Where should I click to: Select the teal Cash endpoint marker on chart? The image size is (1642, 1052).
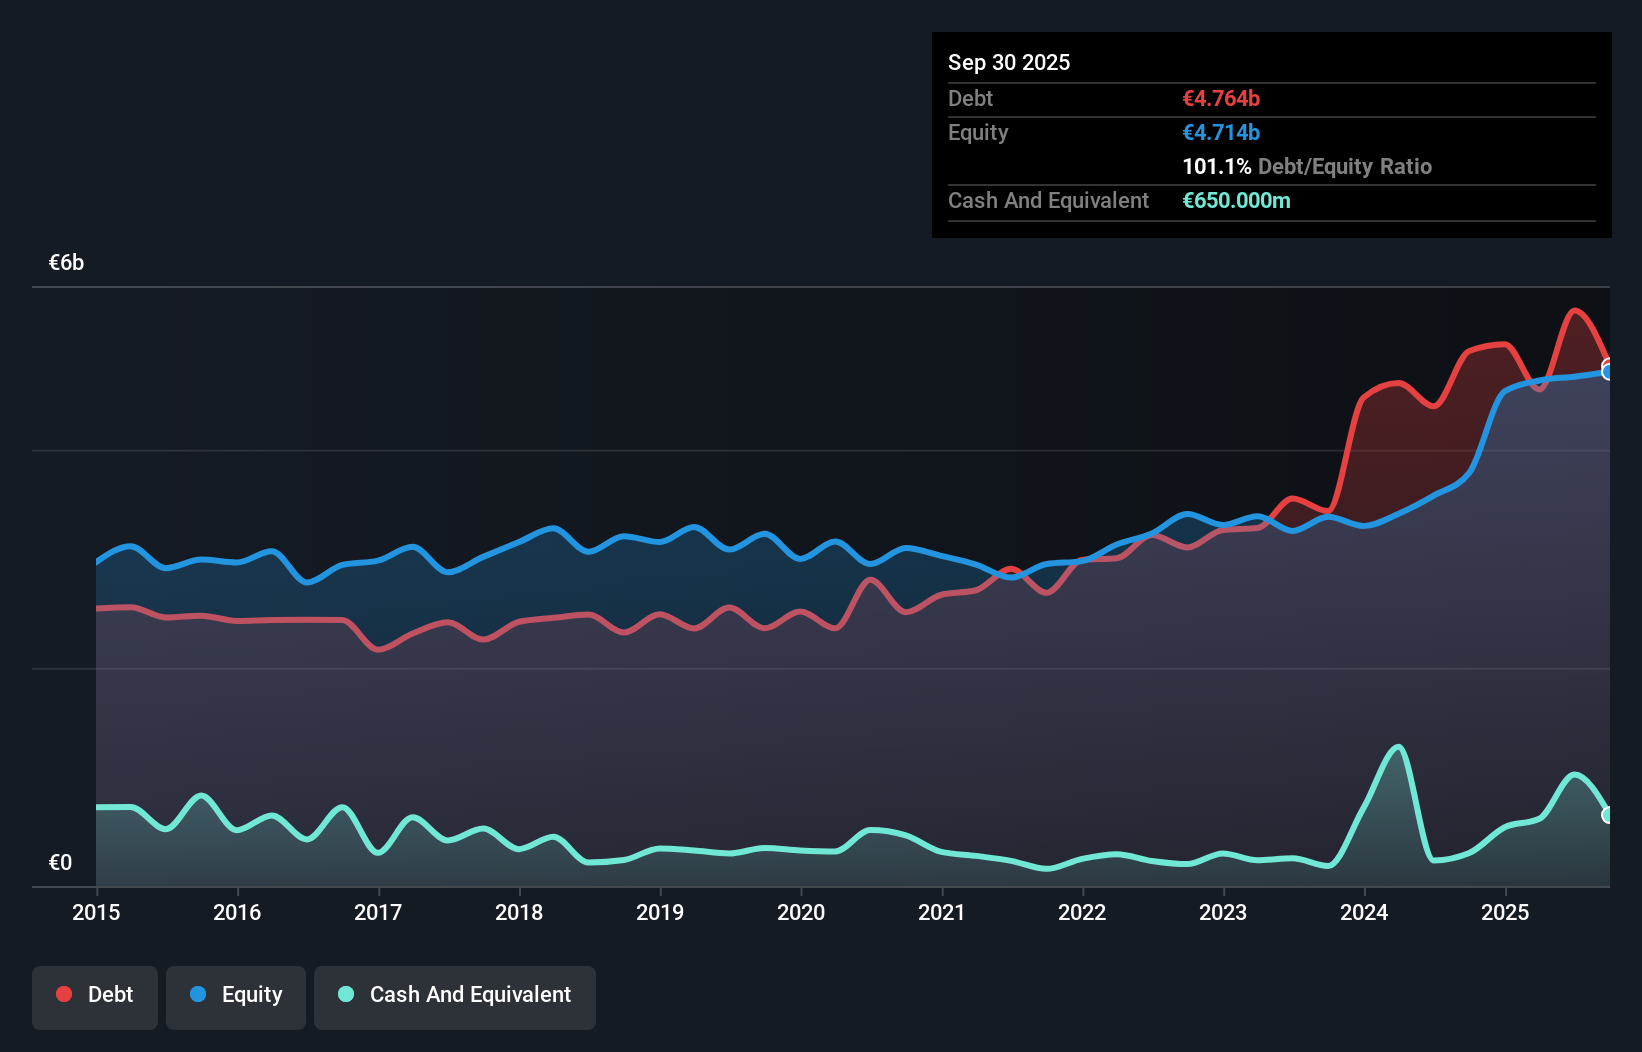(x=1608, y=815)
